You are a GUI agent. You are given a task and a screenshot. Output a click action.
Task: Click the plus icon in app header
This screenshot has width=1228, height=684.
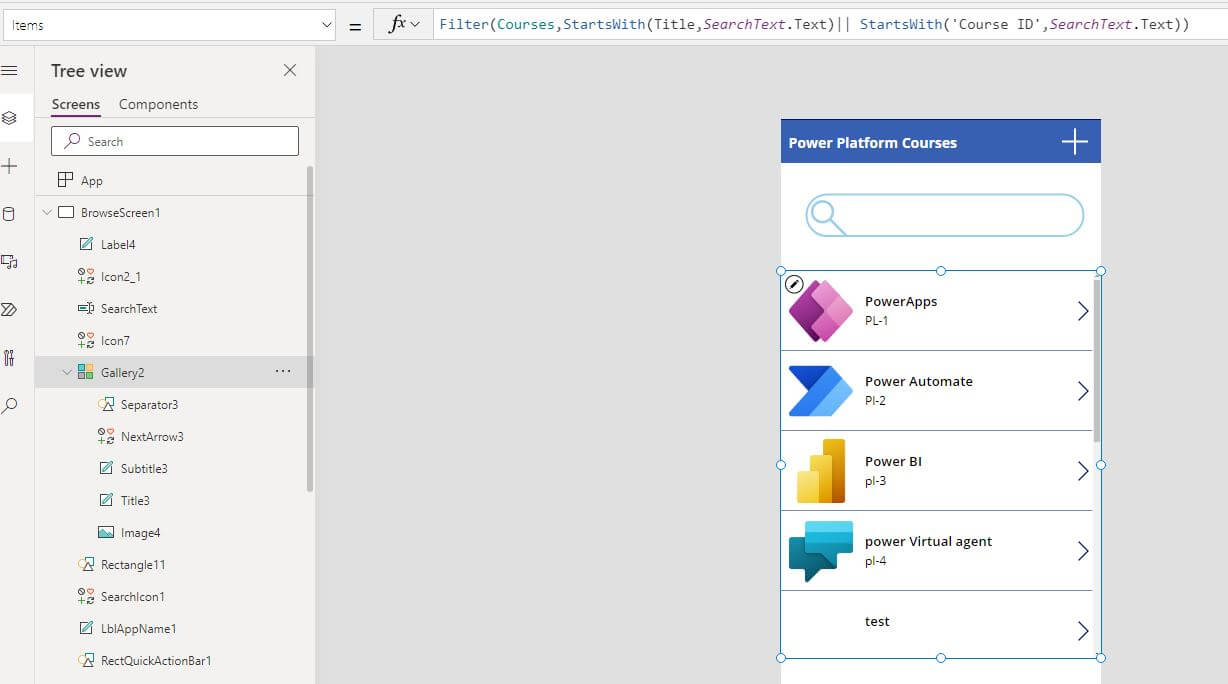(1074, 142)
